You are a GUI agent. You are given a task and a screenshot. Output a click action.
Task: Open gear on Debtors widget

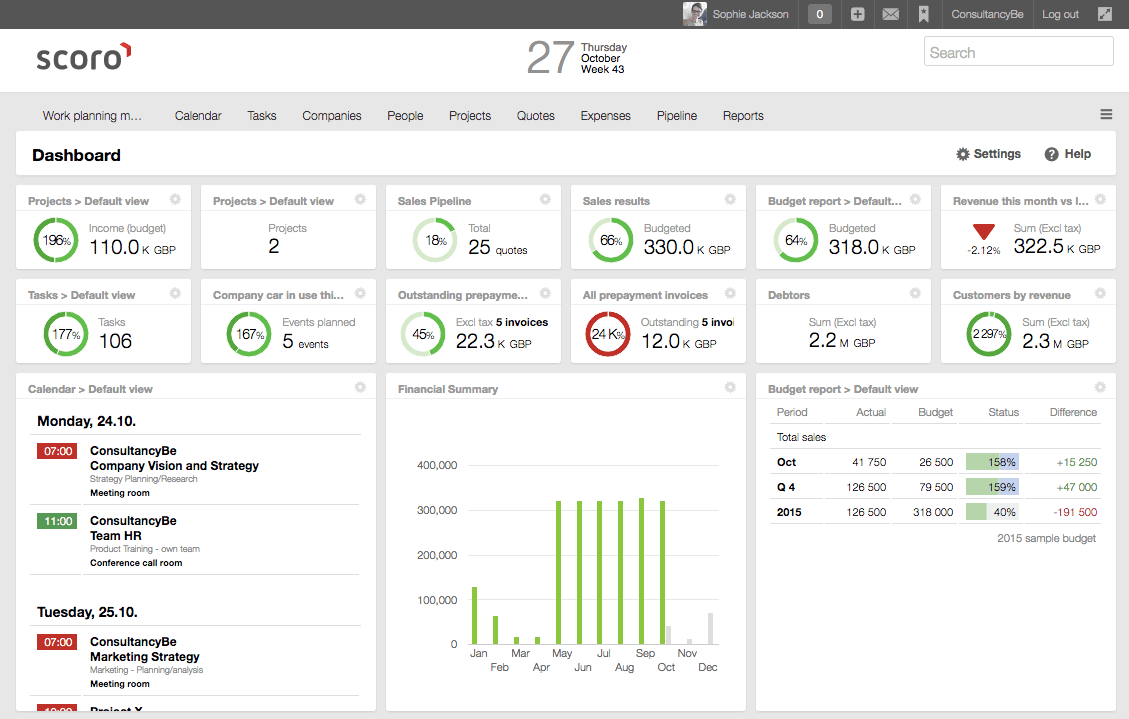915,293
